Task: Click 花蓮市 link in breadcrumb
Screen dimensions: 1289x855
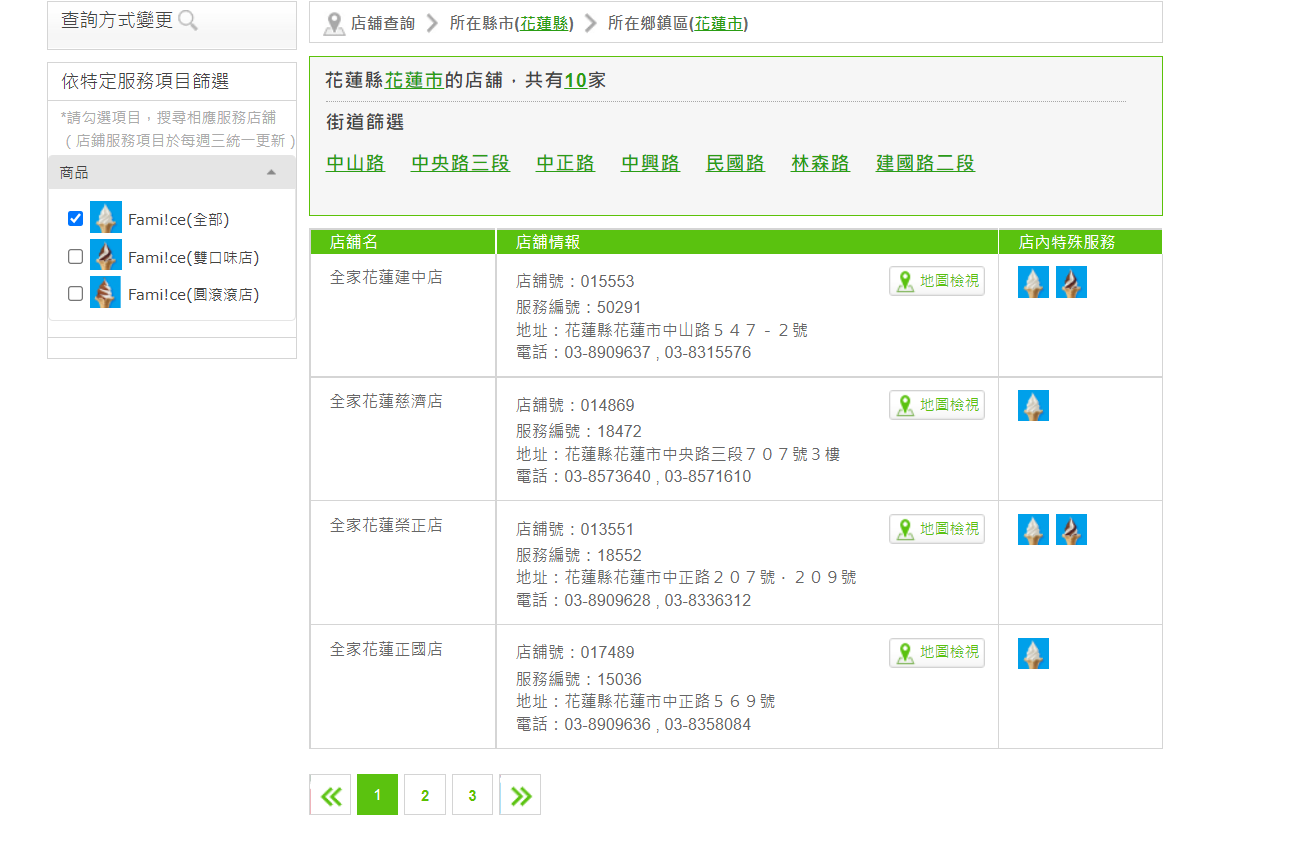Action: tap(719, 23)
